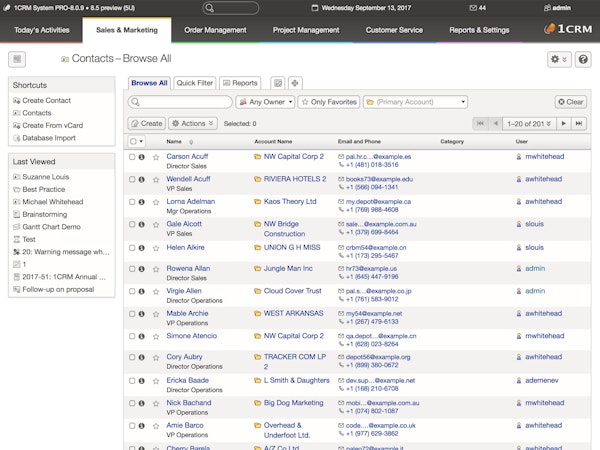
Task: Click the admin user icon in the top bar
Action: (x=547, y=8)
